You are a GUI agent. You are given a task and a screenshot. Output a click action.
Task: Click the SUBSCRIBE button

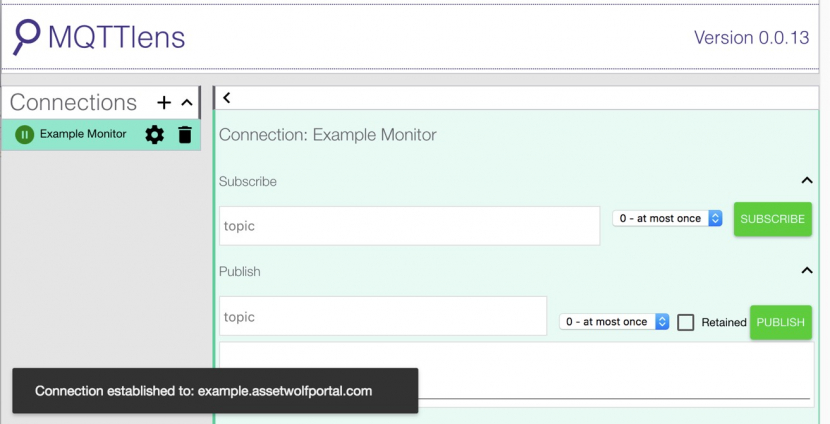(772, 219)
